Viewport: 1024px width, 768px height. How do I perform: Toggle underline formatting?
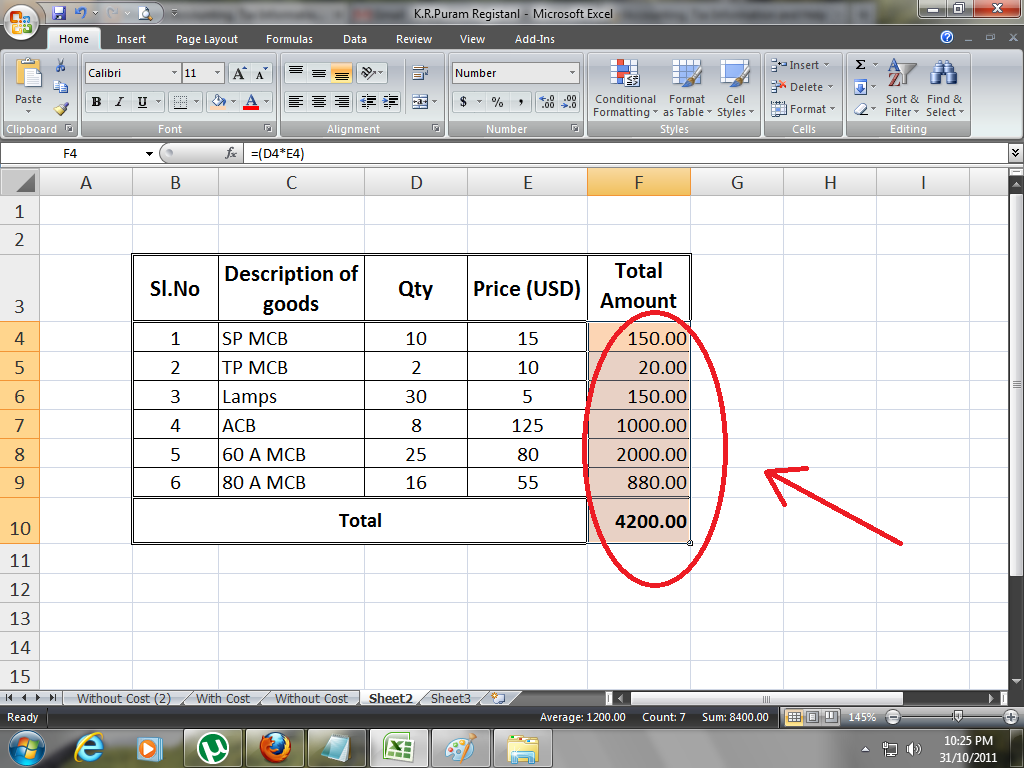coord(141,101)
